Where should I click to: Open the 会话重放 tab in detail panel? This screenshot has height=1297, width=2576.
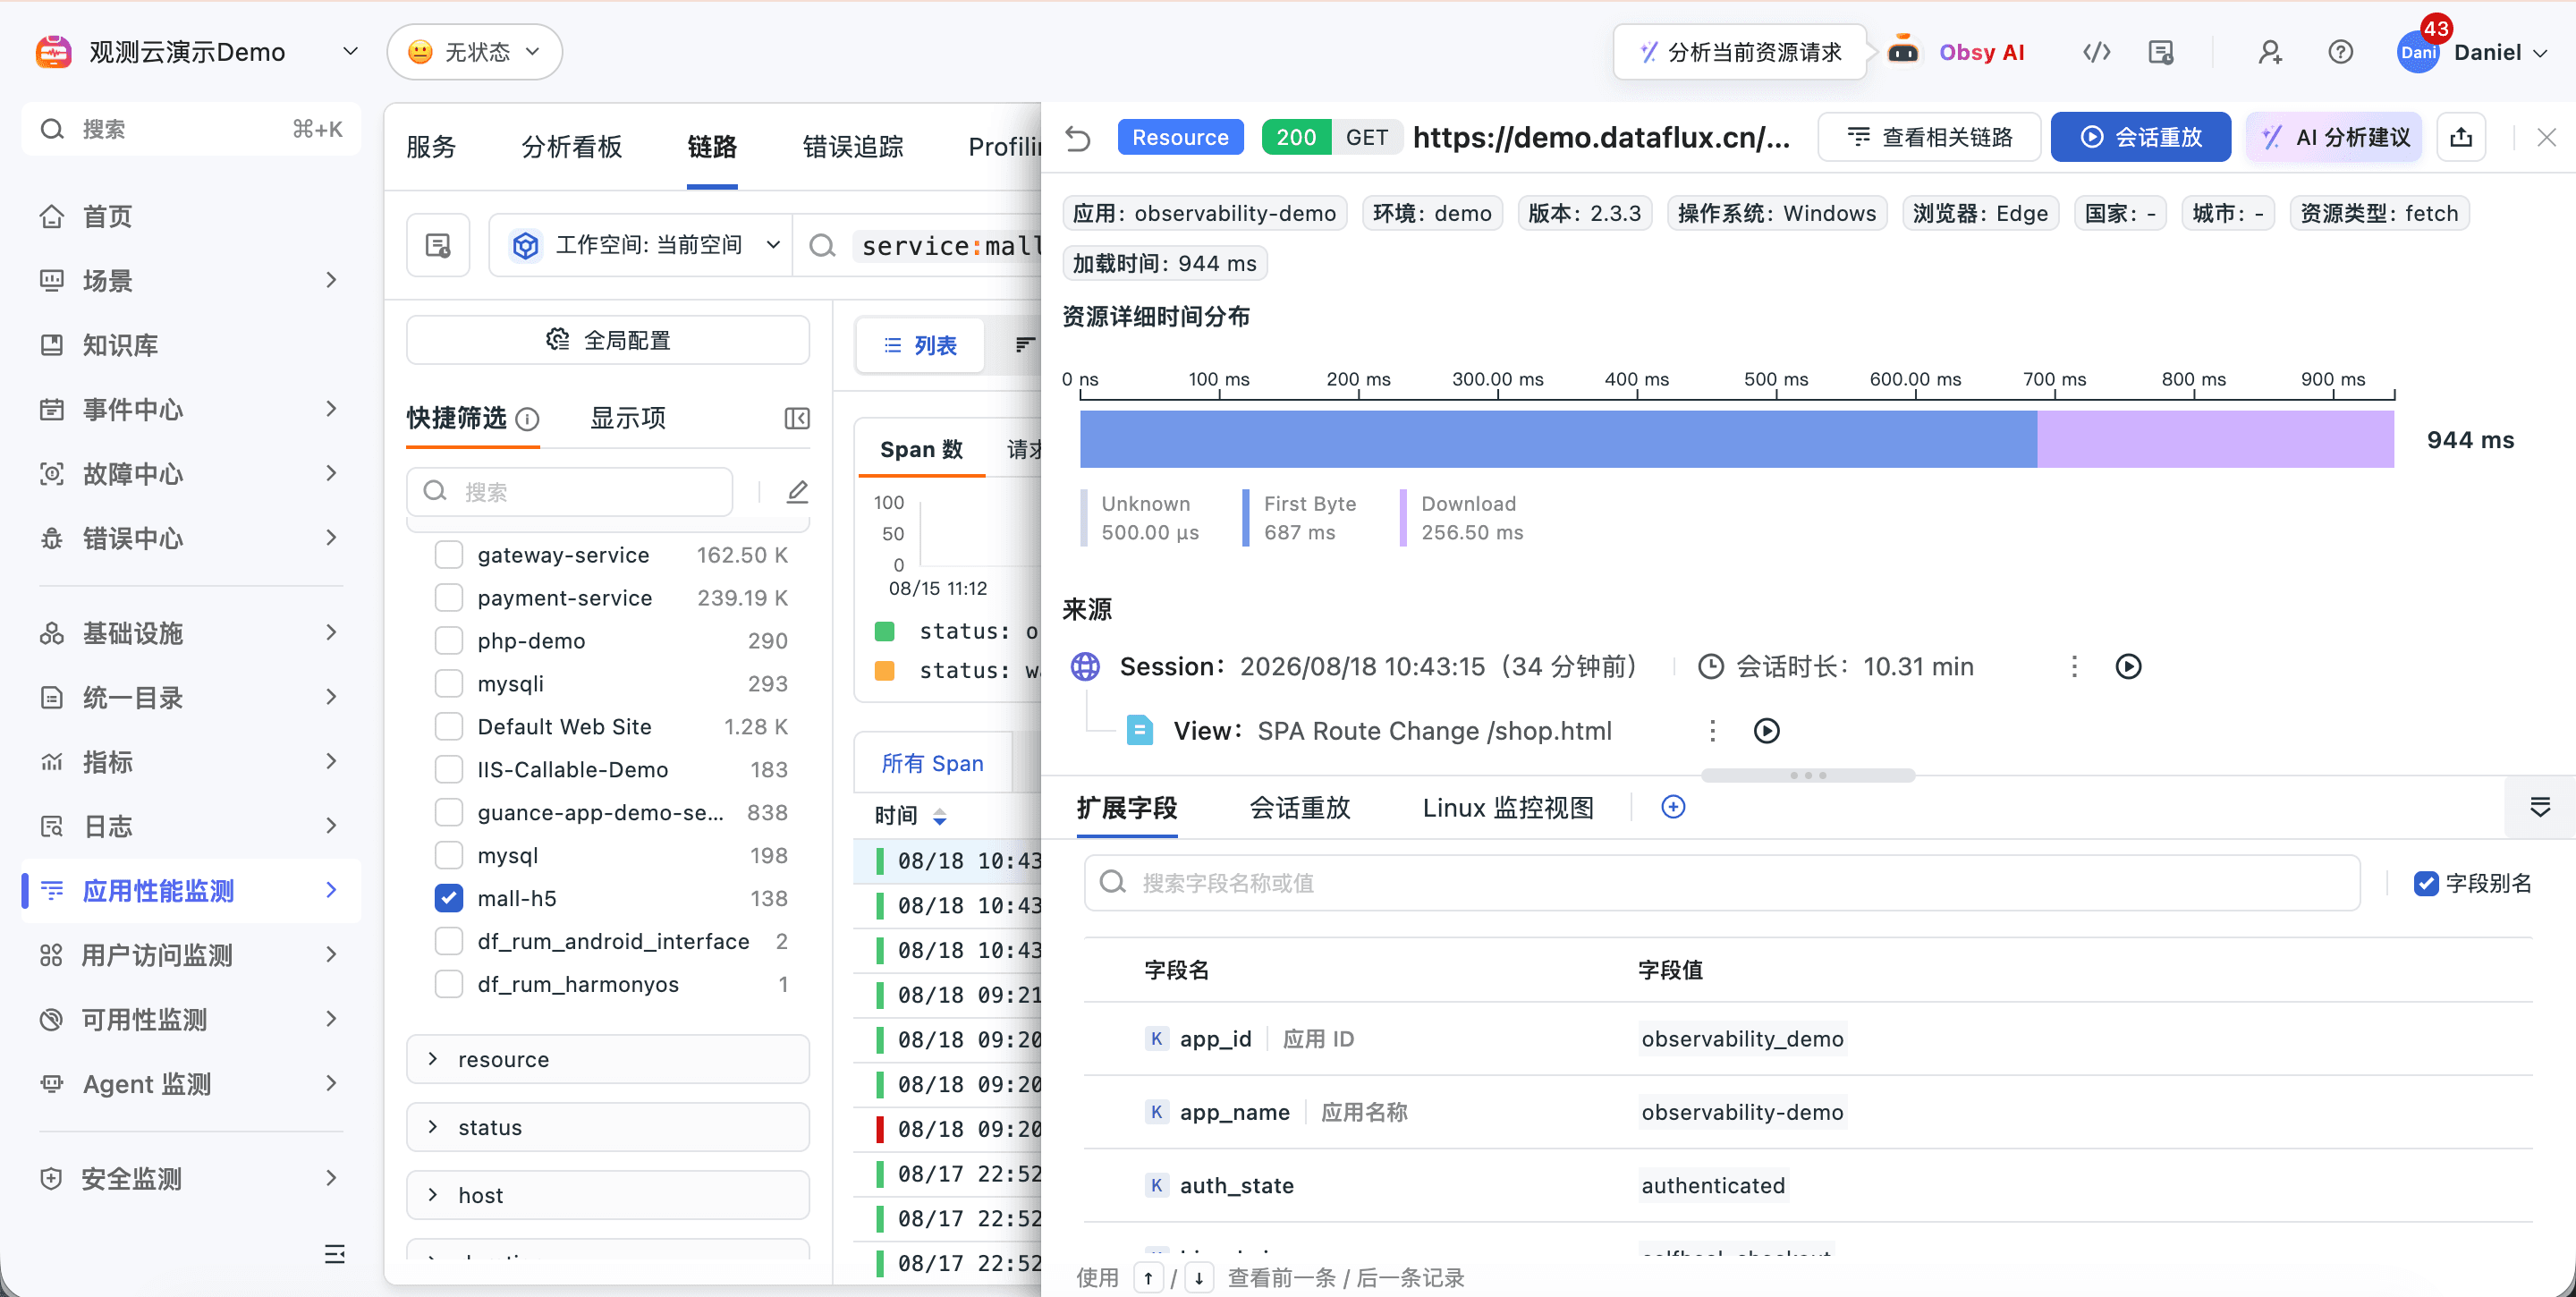click(1300, 807)
